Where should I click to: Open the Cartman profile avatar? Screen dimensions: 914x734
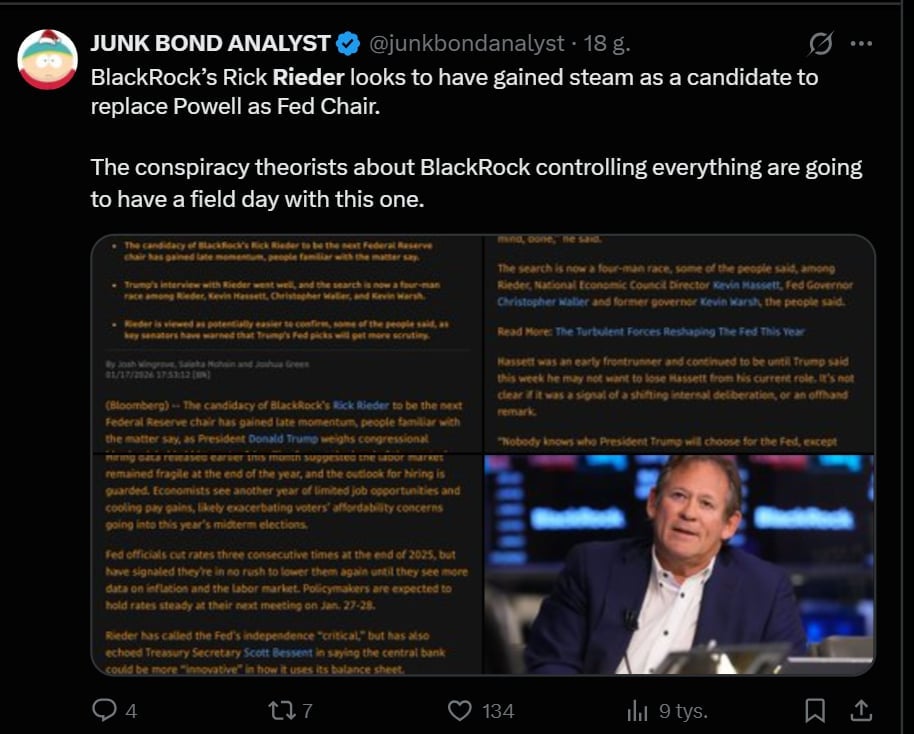[48, 59]
